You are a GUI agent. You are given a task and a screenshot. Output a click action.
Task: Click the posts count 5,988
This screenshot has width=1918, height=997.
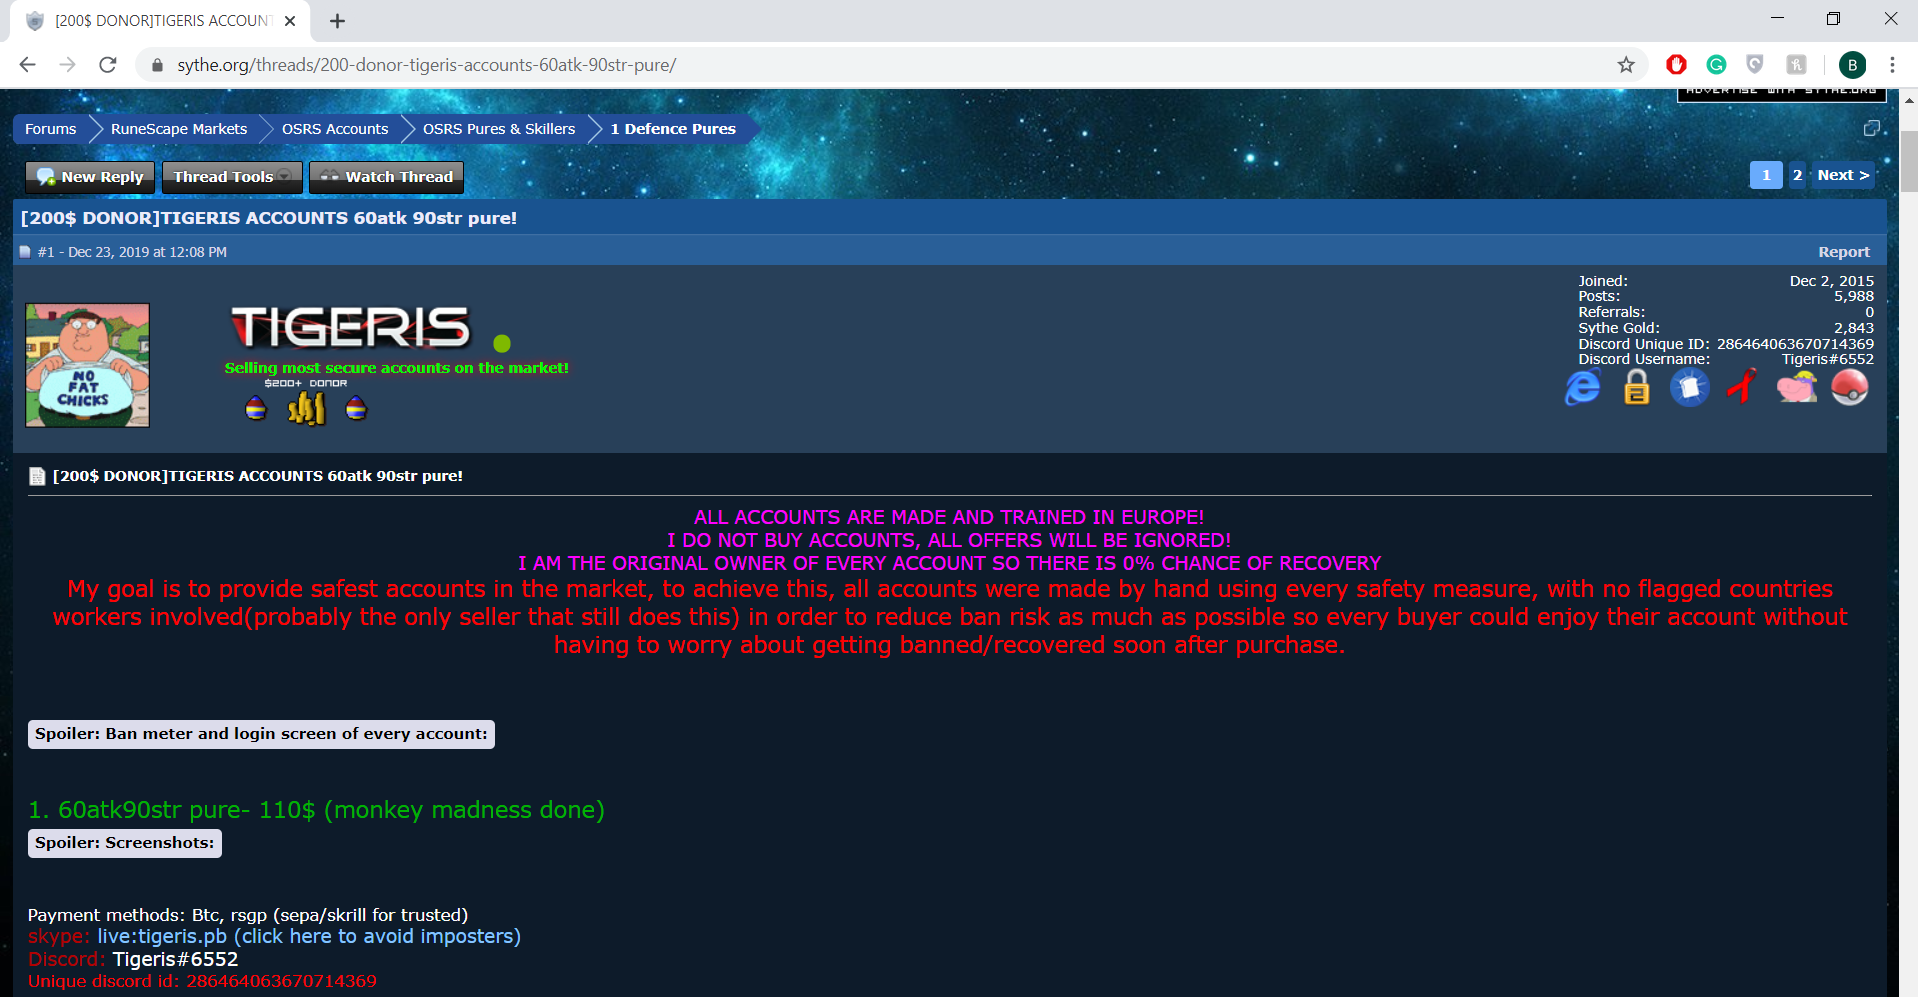[1854, 296]
